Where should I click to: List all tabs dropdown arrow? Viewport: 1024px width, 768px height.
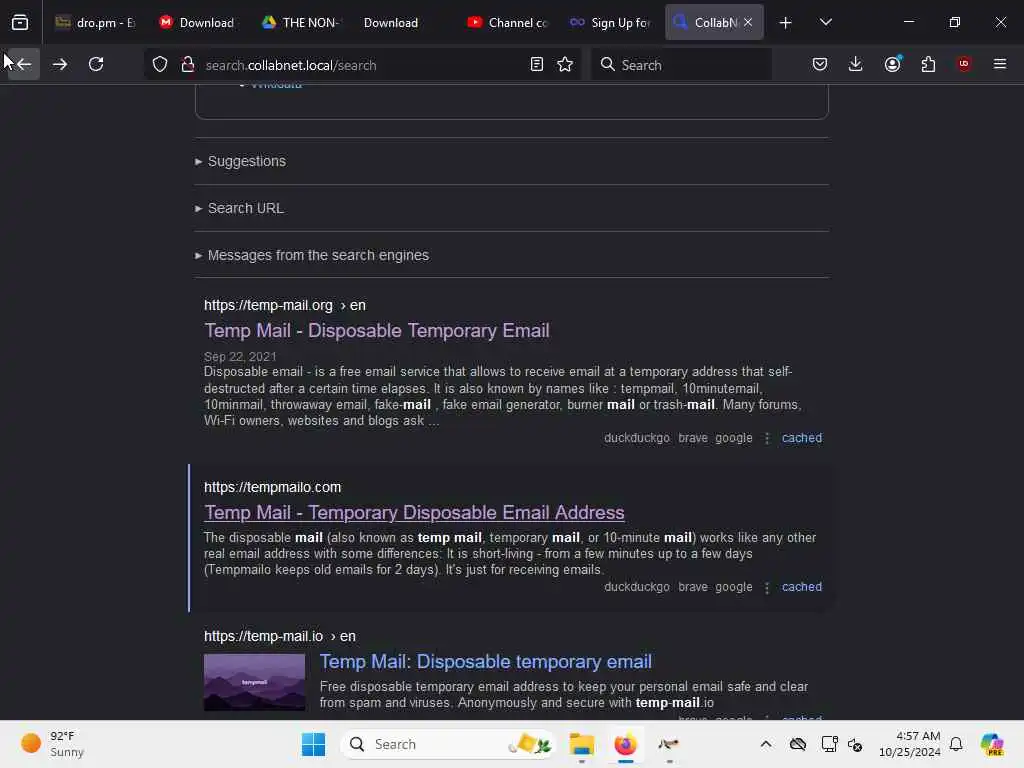[825, 22]
